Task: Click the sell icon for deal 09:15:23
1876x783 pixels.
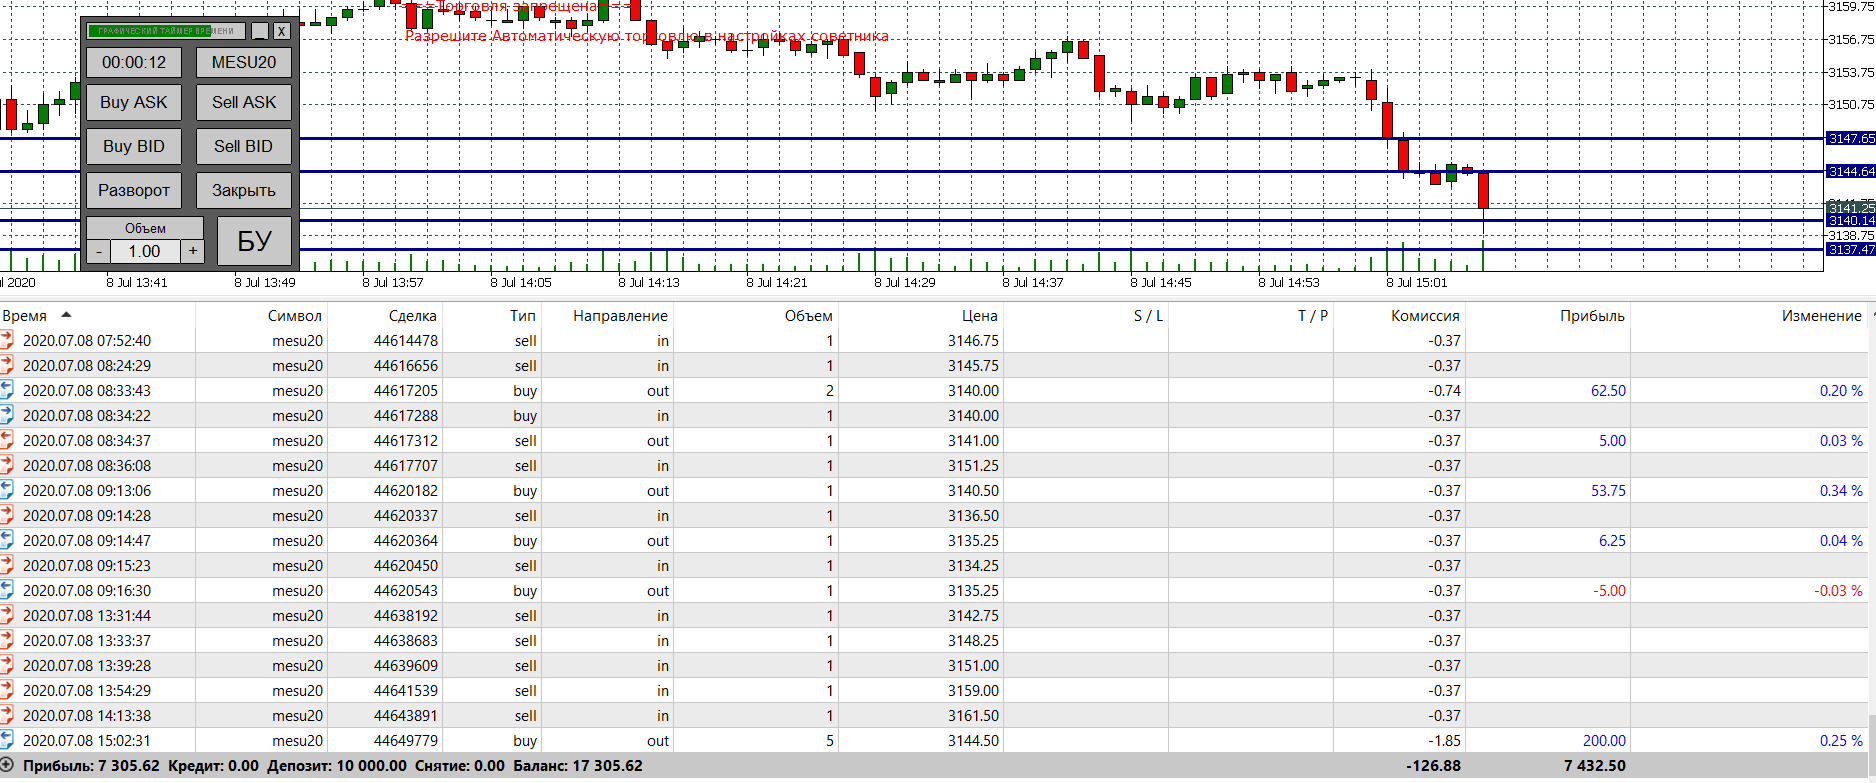Action: click(7, 565)
